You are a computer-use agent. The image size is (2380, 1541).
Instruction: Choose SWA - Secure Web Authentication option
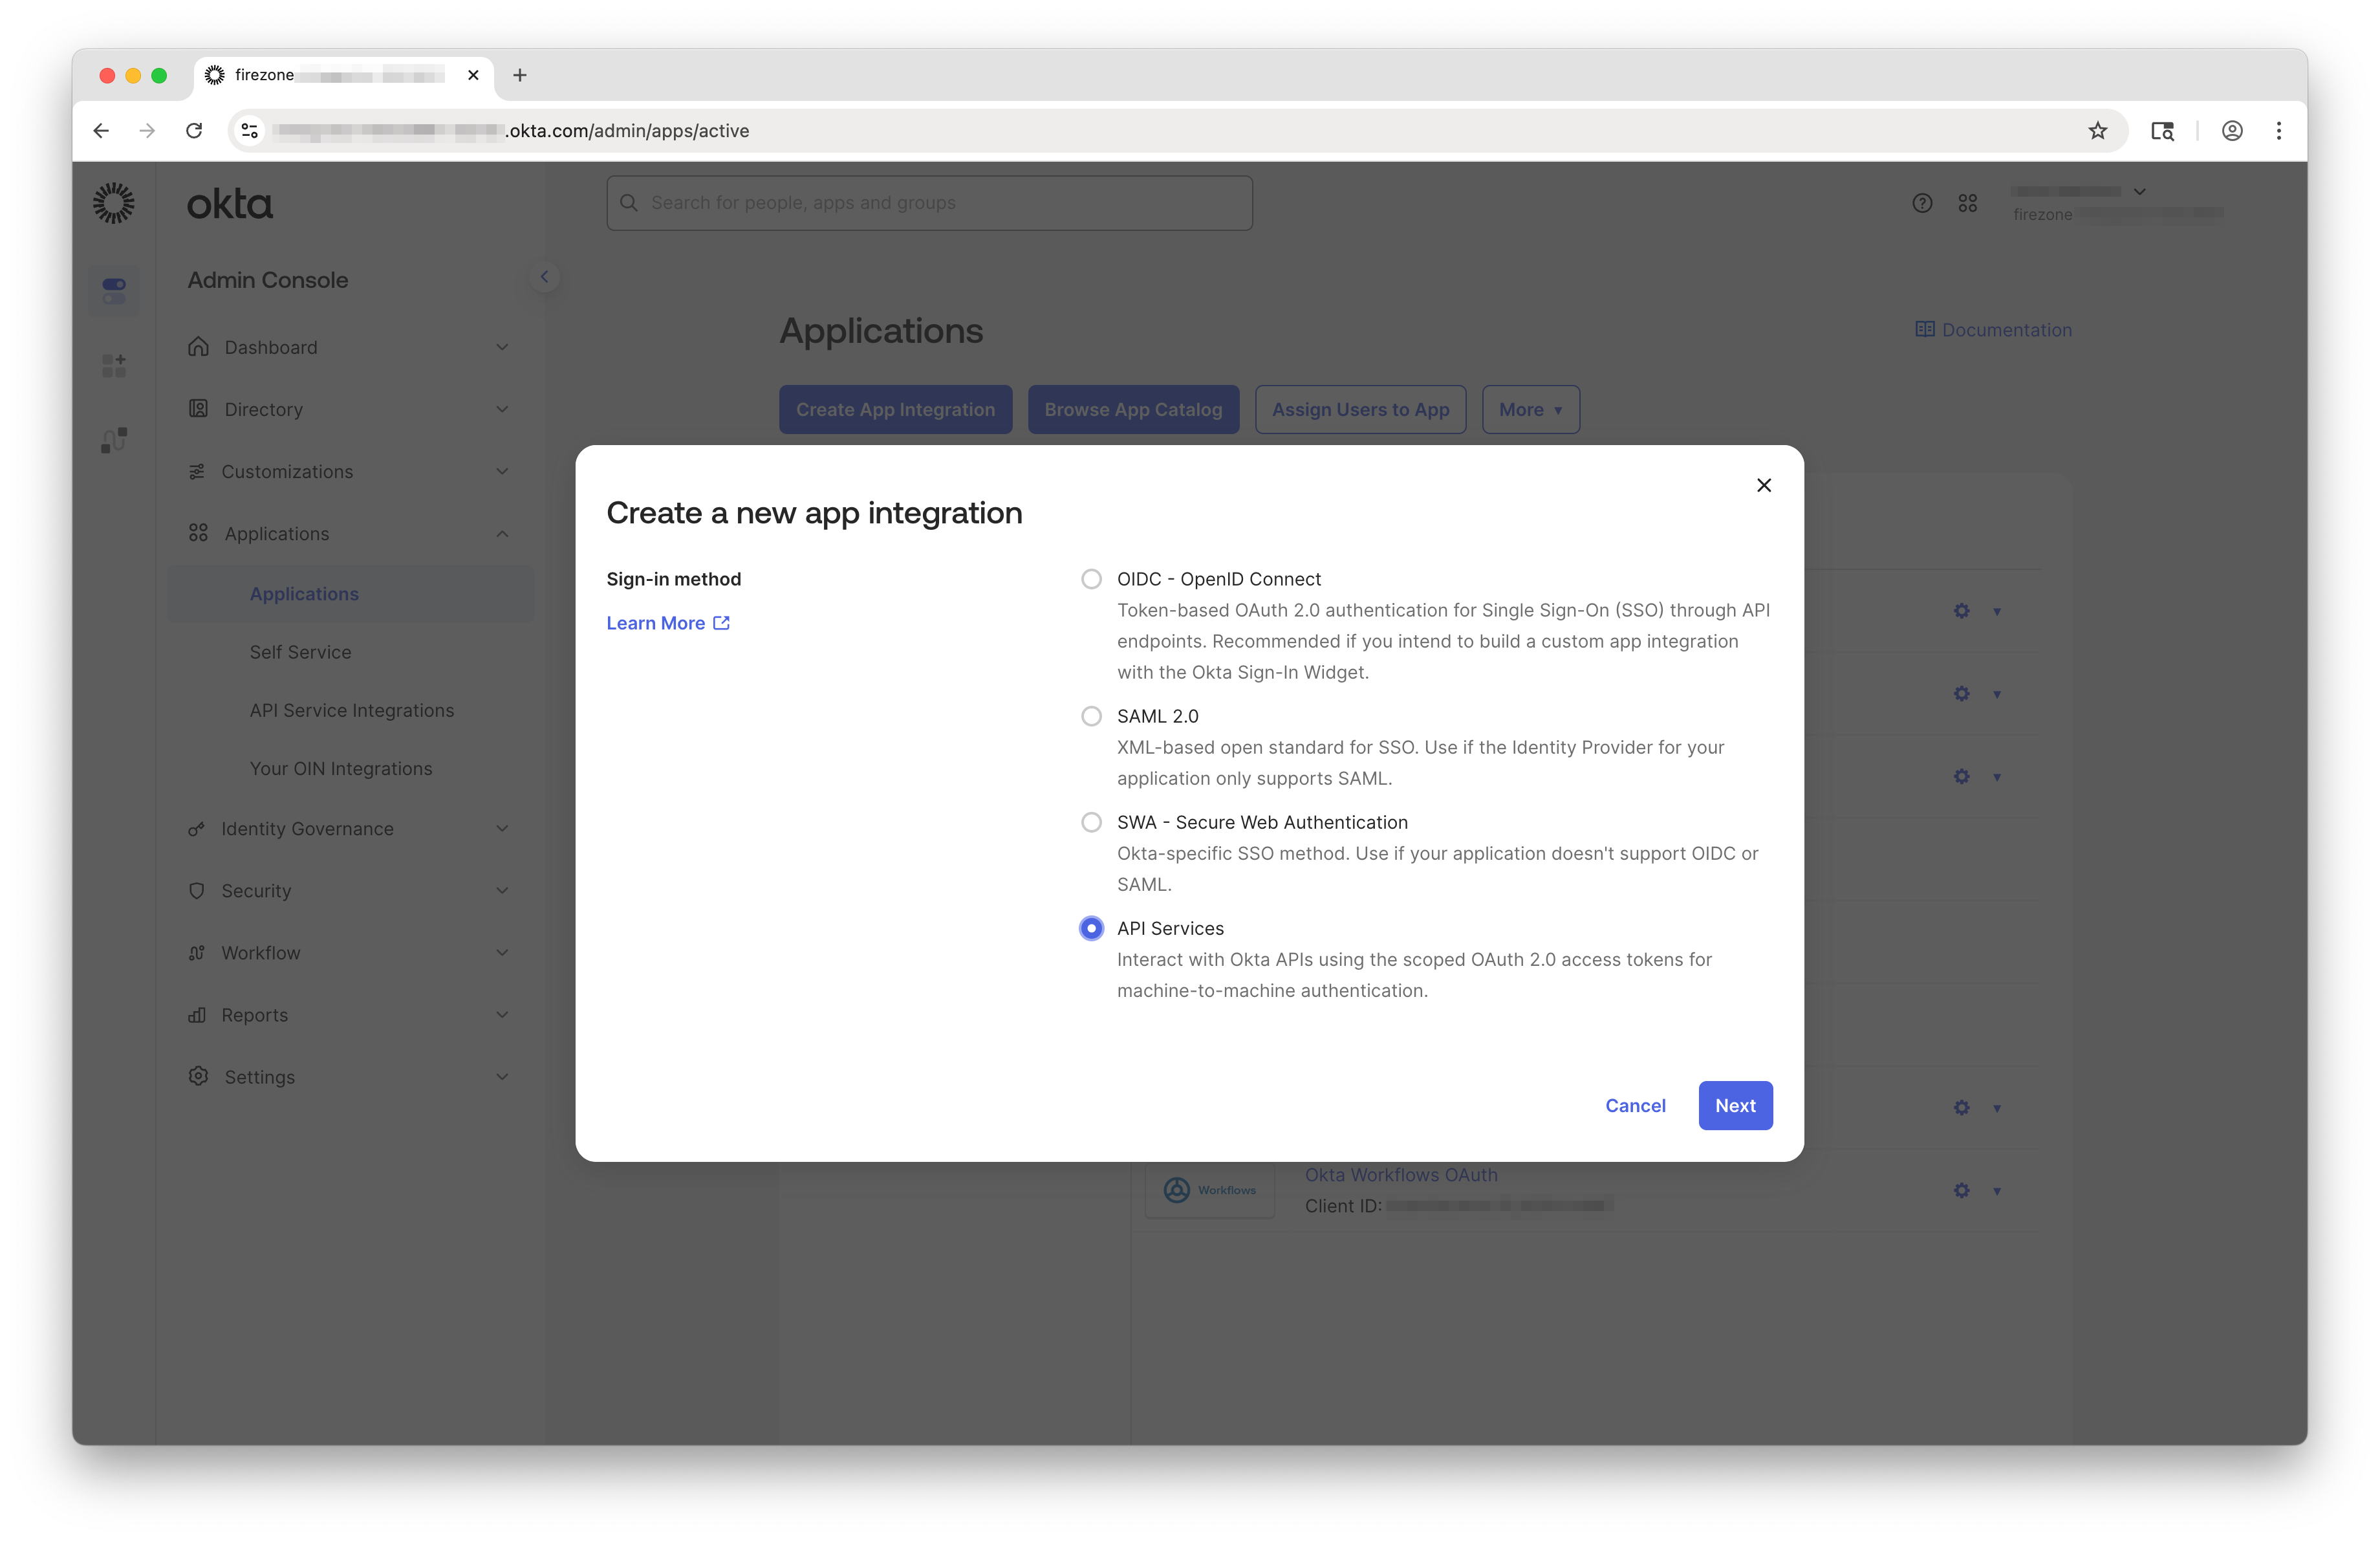point(1091,822)
